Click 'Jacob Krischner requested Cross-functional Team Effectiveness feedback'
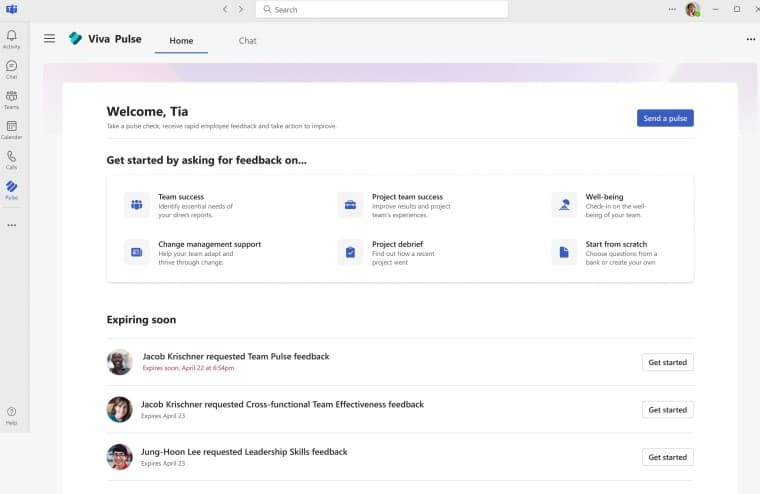 282,404
